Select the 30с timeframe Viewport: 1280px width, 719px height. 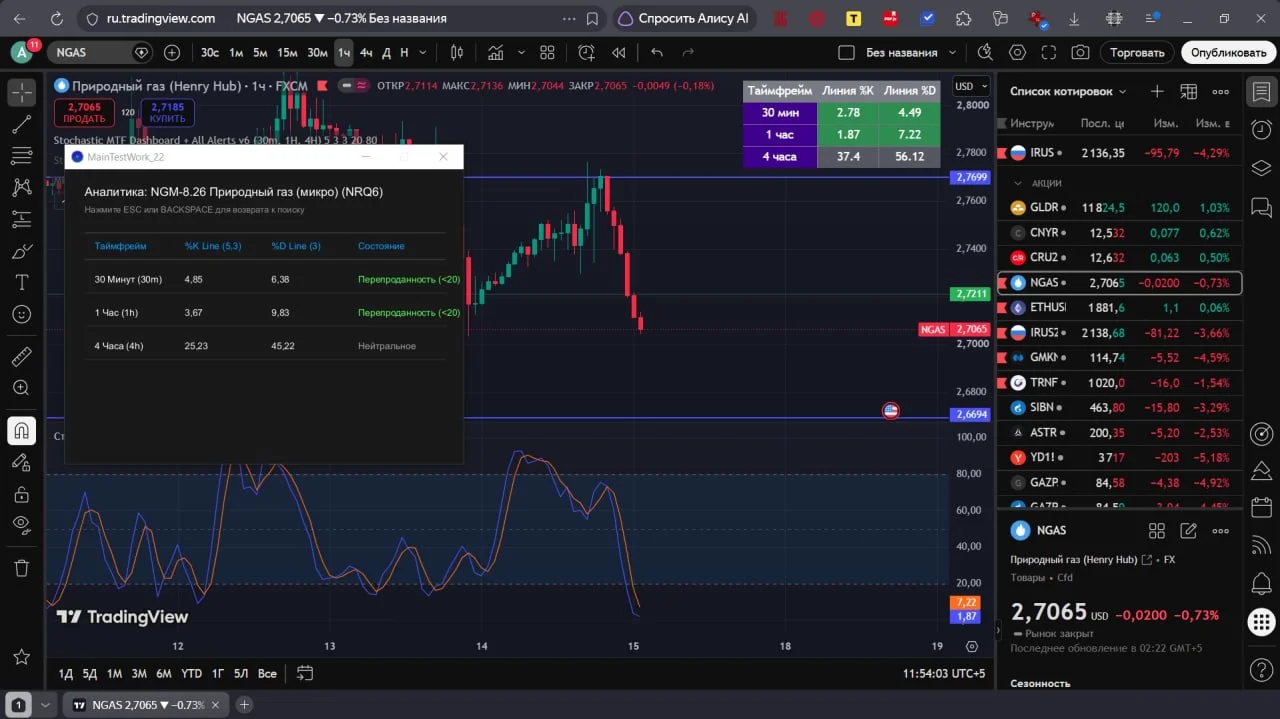coord(210,53)
